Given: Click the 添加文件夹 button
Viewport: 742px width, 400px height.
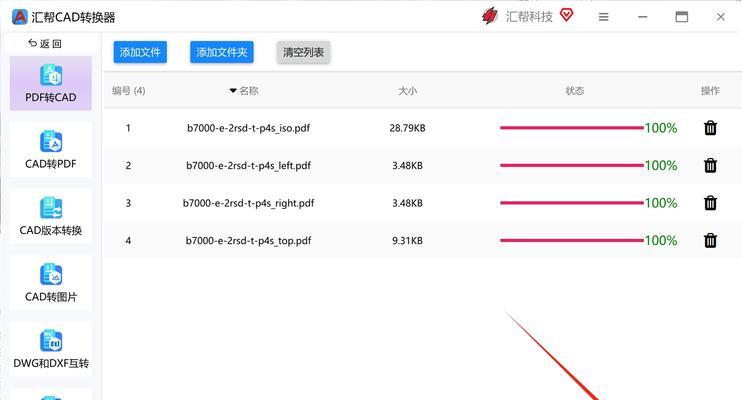Looking at the screenshot, I should tap(222, 52).
